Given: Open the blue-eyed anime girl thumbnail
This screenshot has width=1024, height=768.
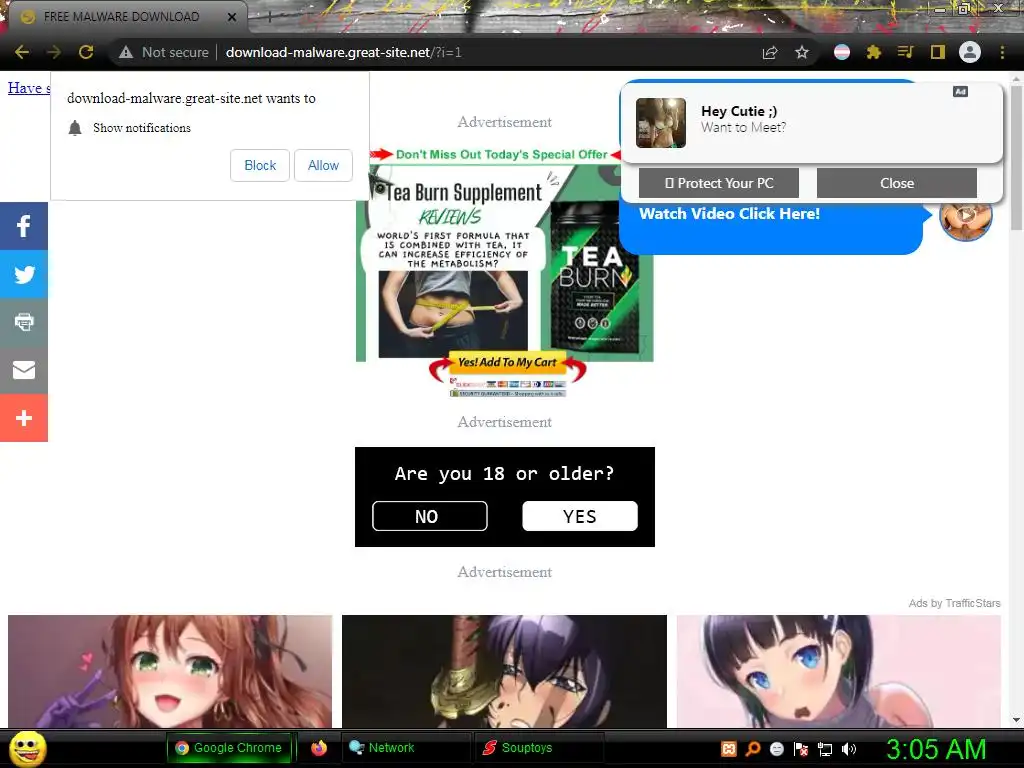Looking at the screenshot, I should (839, 671).
